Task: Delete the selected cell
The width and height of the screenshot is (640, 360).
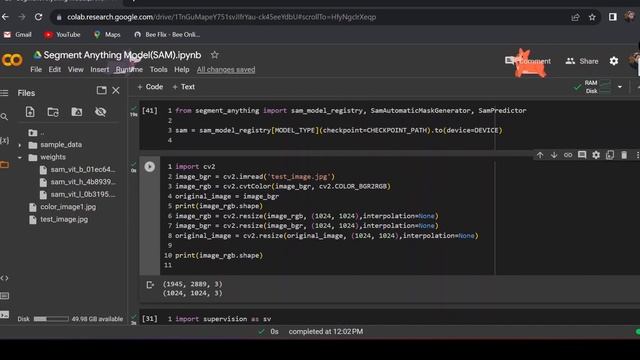Action: 624,155
